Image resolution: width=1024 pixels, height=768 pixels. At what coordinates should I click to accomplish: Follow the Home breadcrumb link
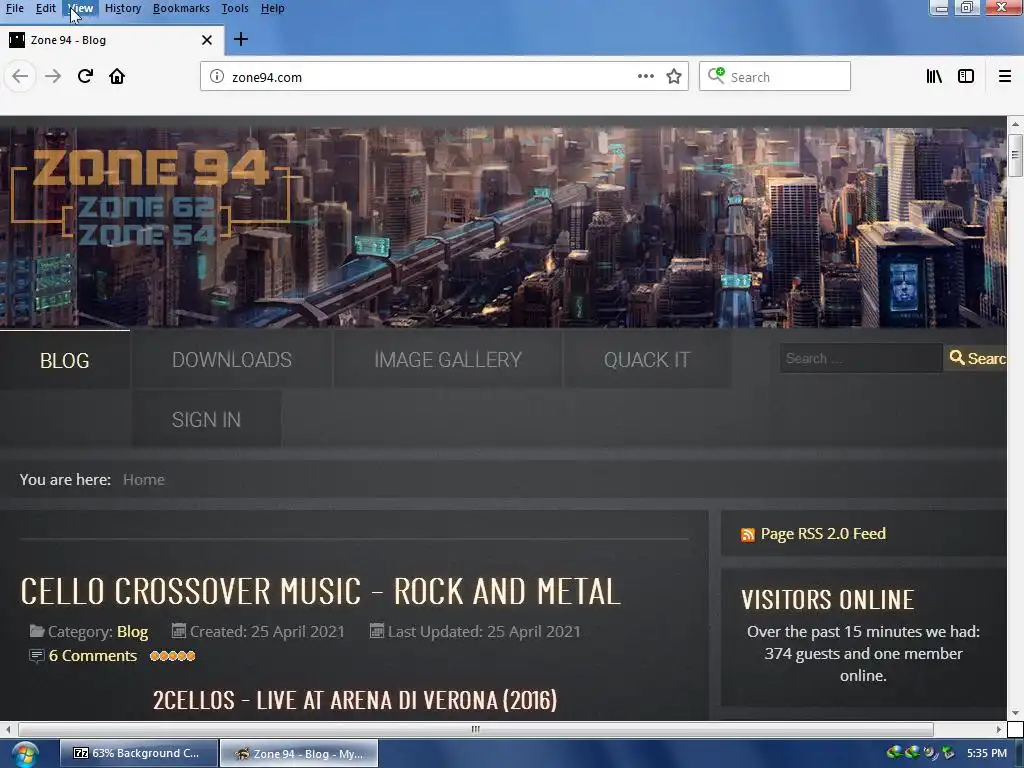click(144, 479)
